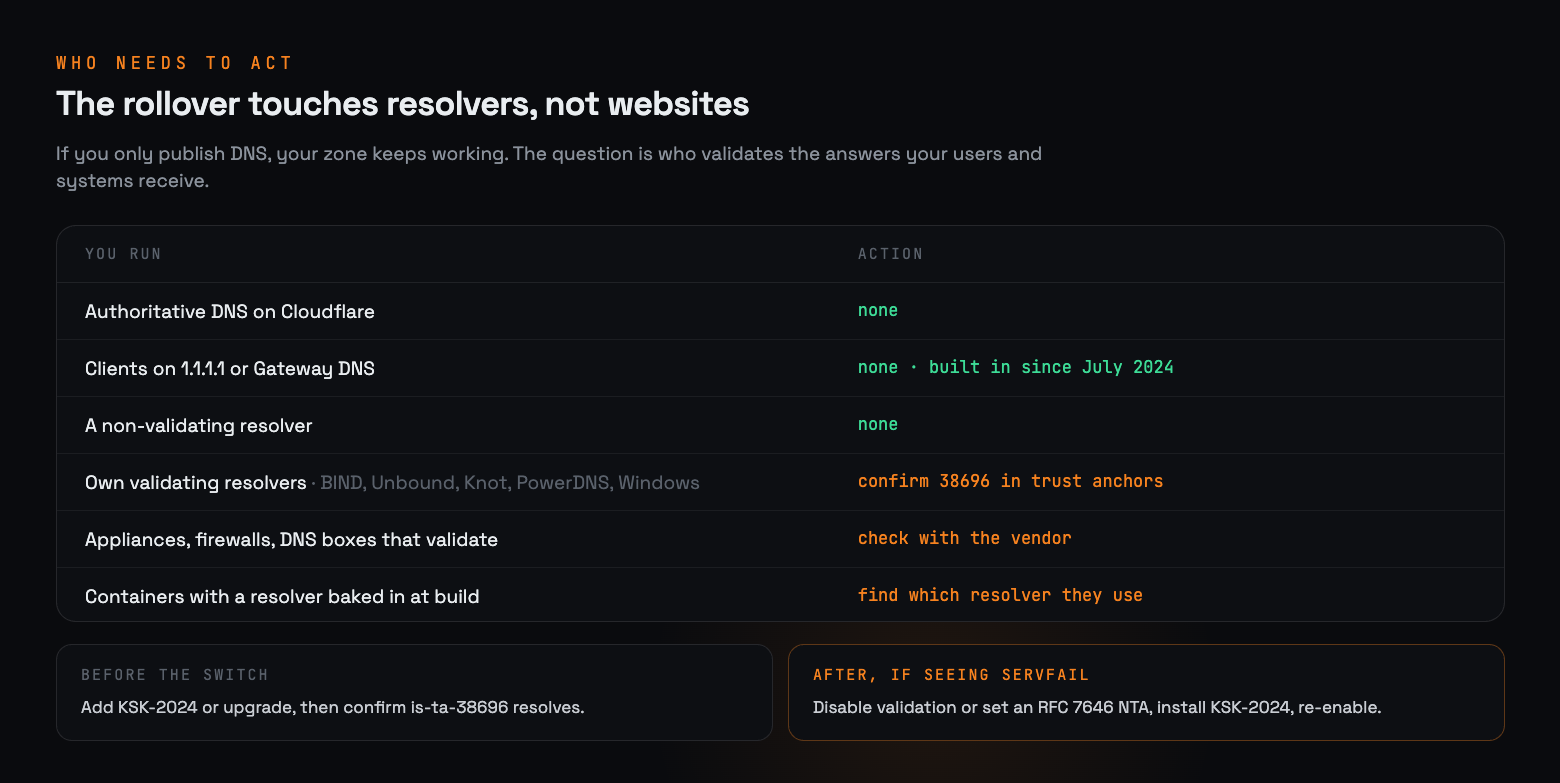Click "confirm 38696 in trust anchors"
The width and height of the screenshot is (1560, 783).
[1011, 481]
